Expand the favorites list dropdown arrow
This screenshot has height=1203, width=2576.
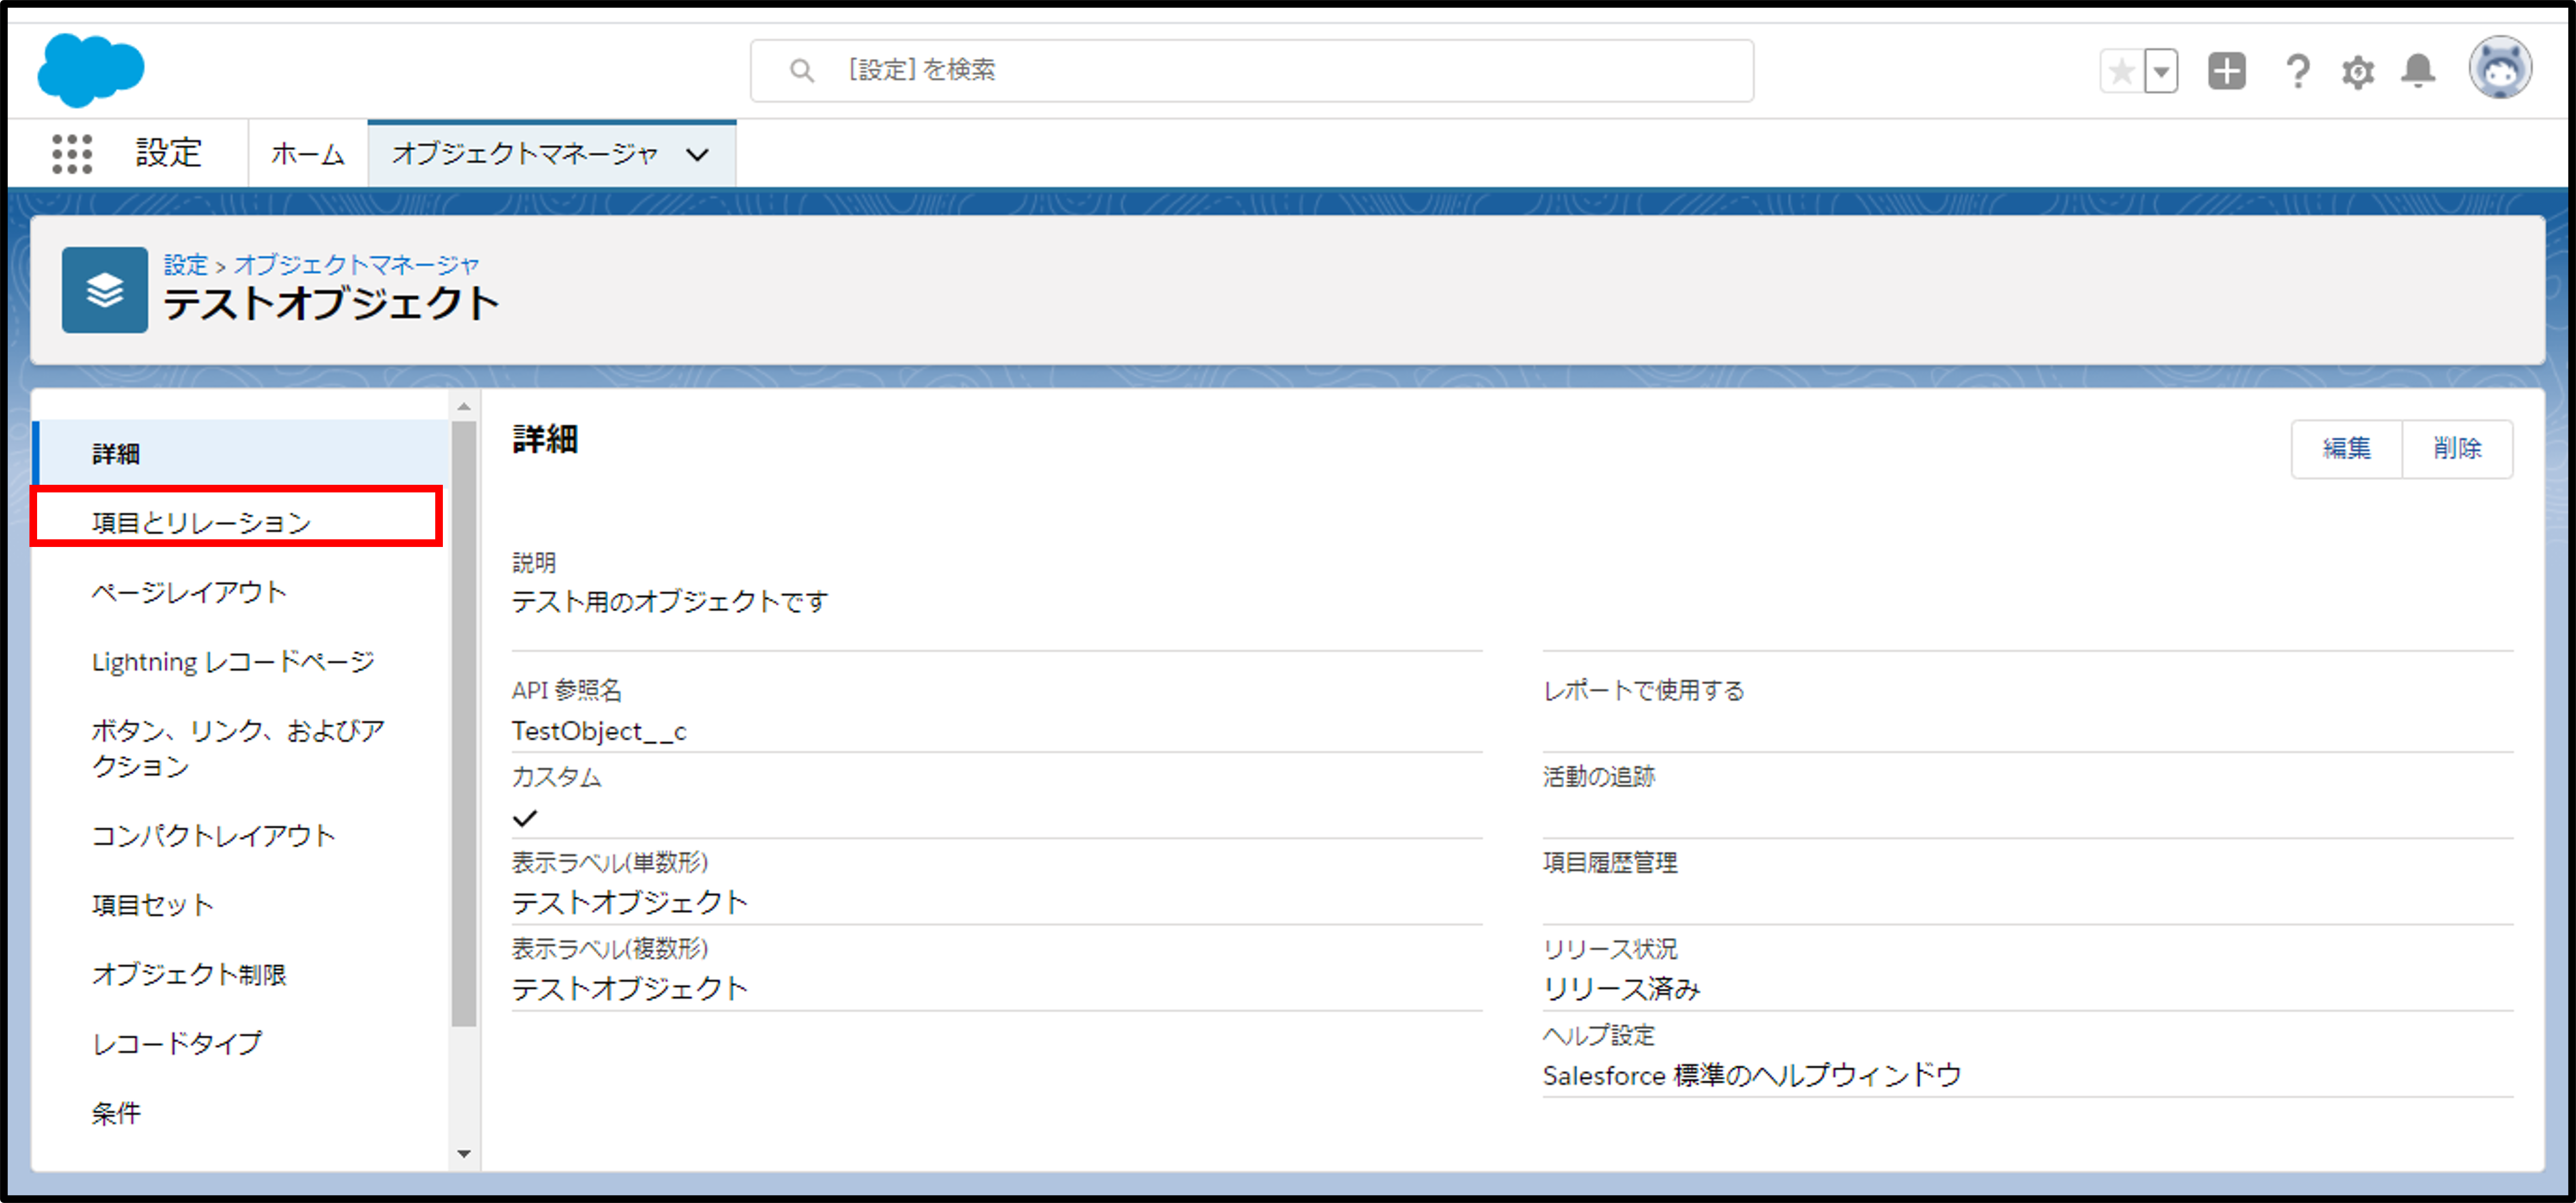2161,72
